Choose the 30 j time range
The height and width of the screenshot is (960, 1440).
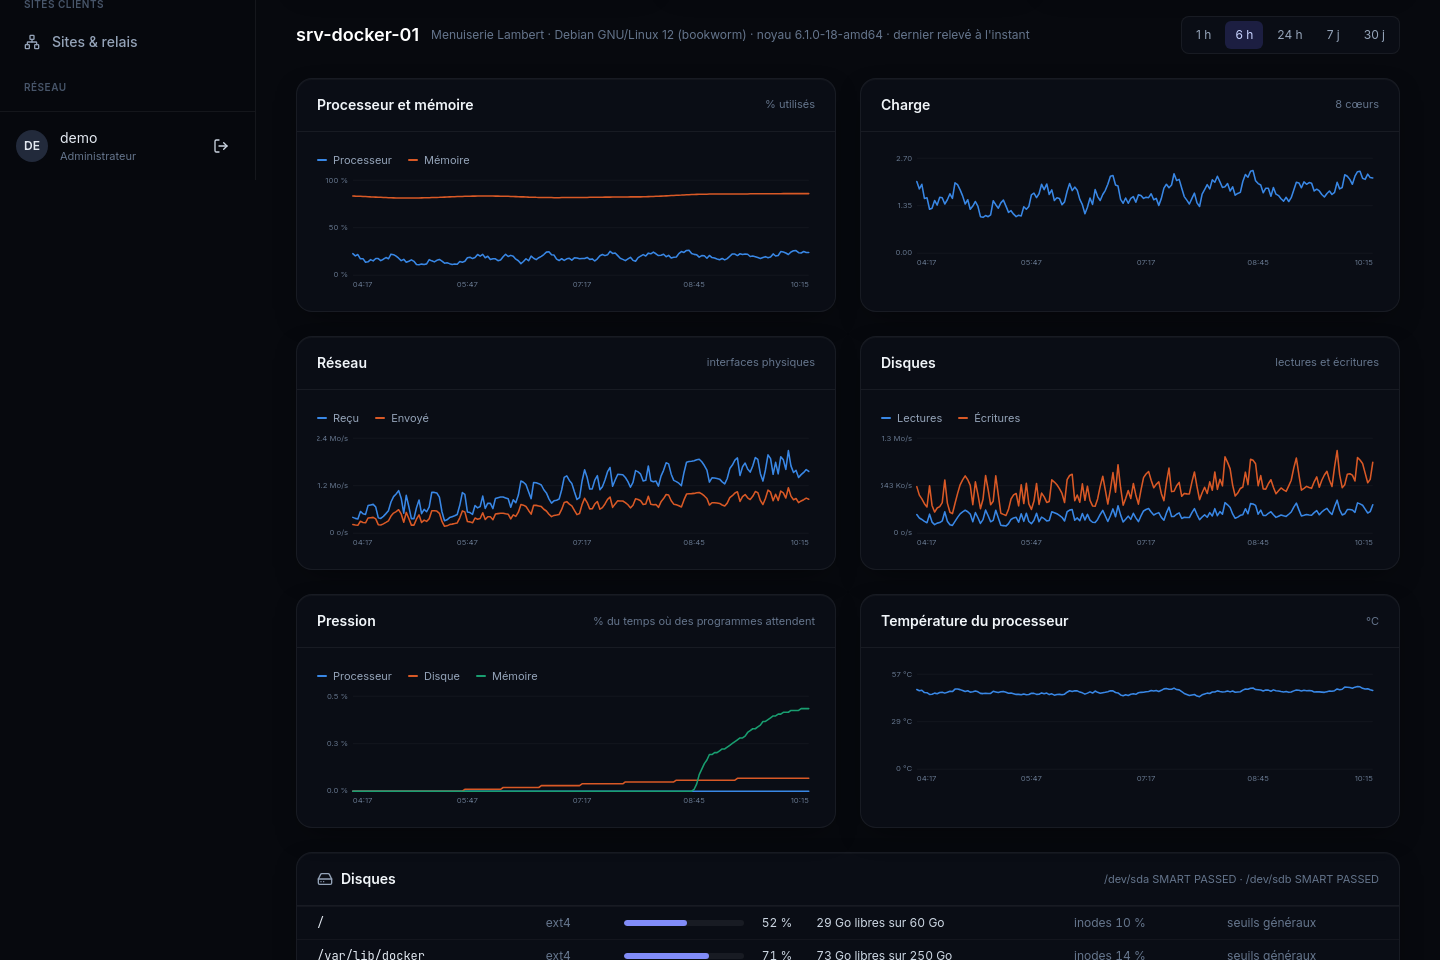tap(1374, 35)
